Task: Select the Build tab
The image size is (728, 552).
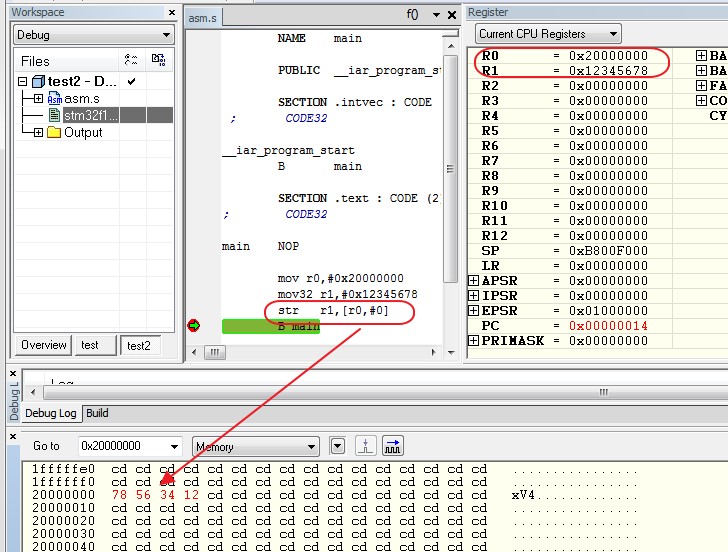Action: [x=97, y=413]
